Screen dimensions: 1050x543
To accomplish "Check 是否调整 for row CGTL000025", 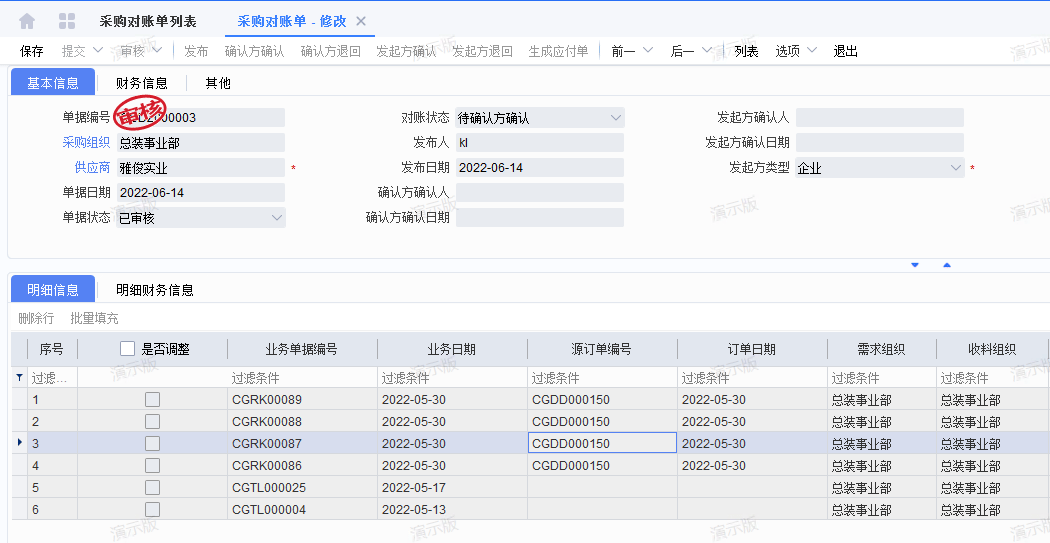I will click(153, 487).
